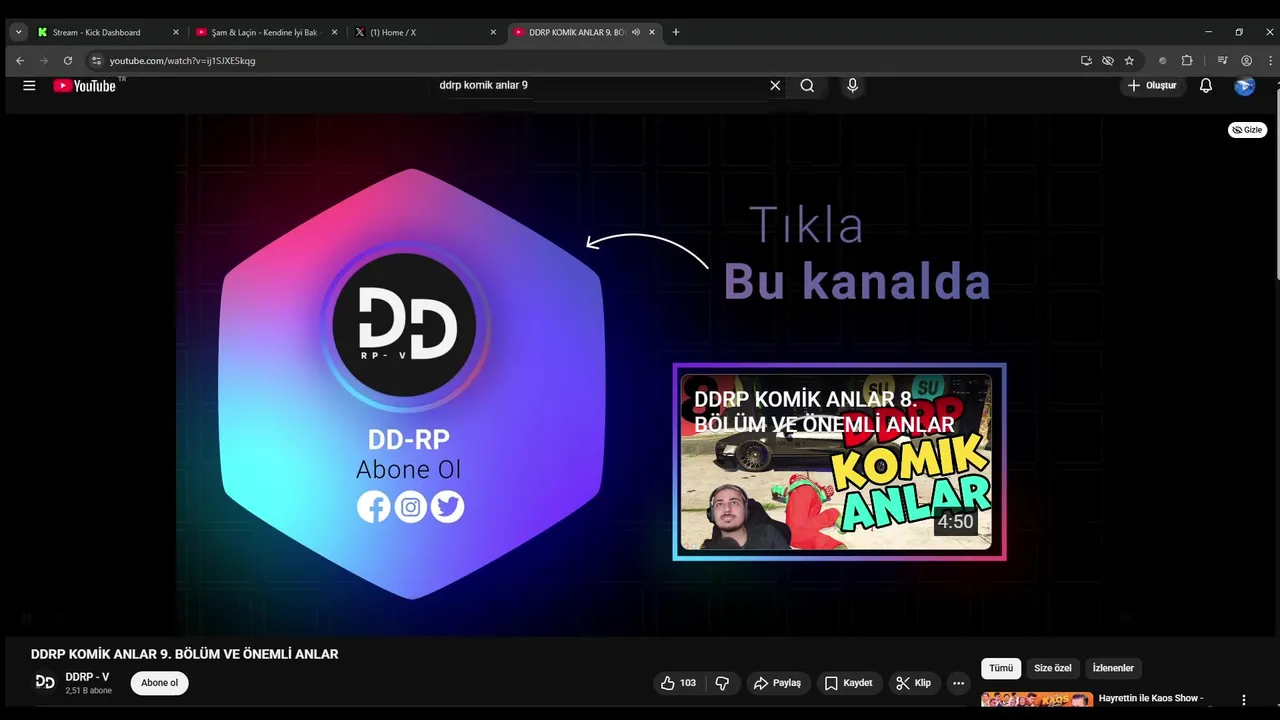
Task: Bookmark this page with star icon
Action: pos(1129,61)
